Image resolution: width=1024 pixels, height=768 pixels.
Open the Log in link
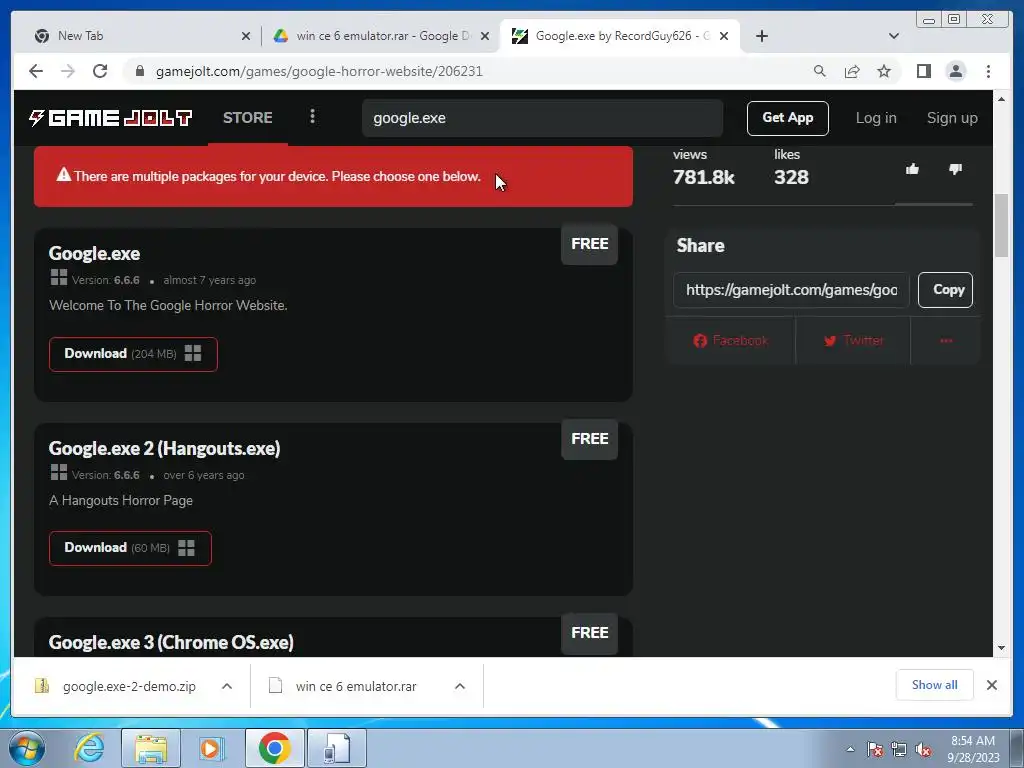click(876, 118)
